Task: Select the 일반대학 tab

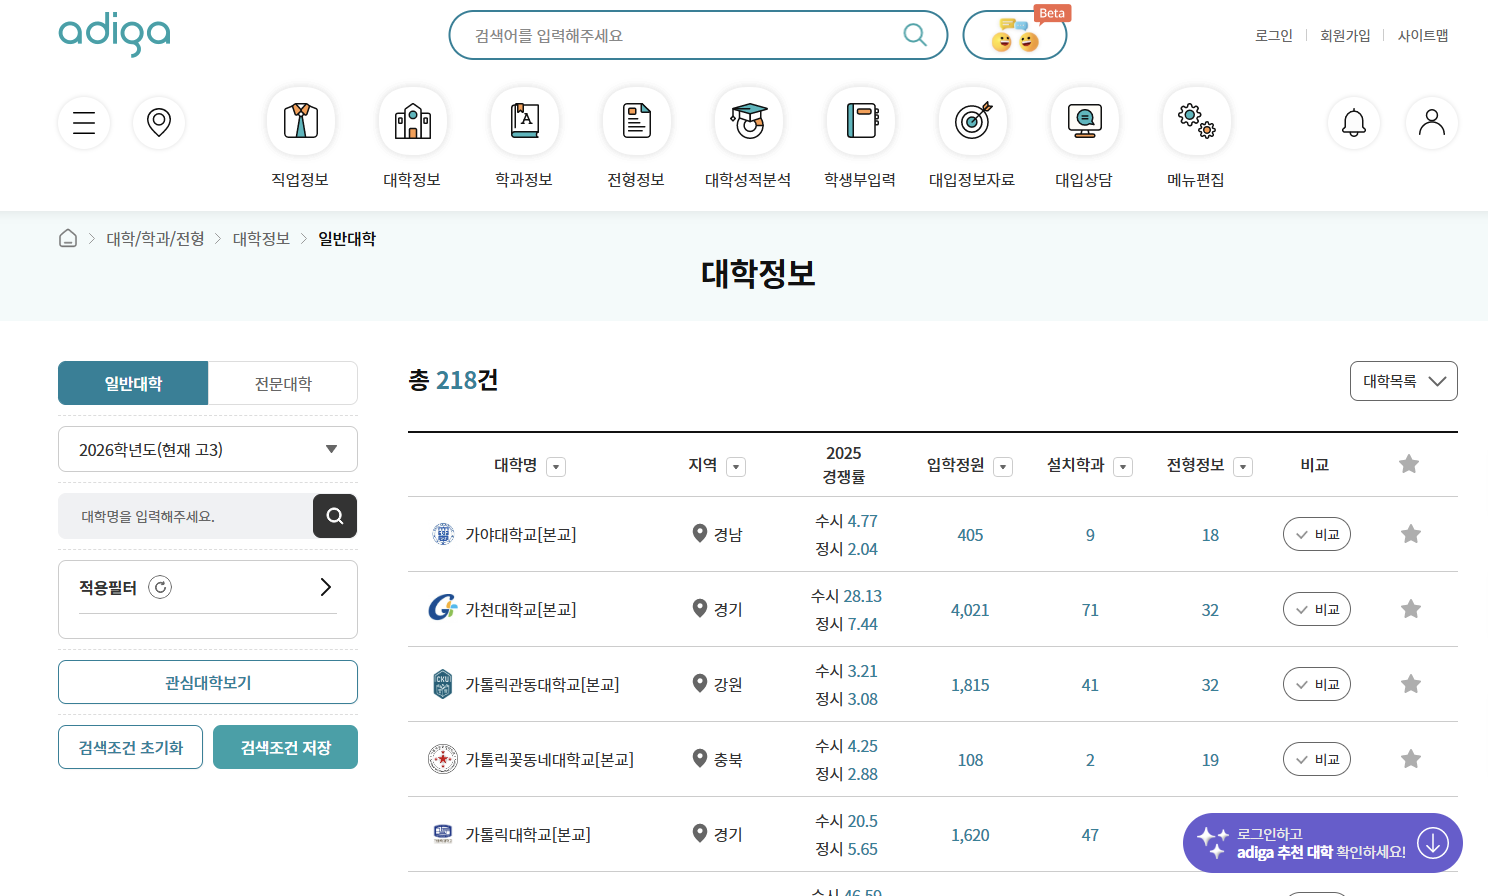Action: tap(132, 382)
